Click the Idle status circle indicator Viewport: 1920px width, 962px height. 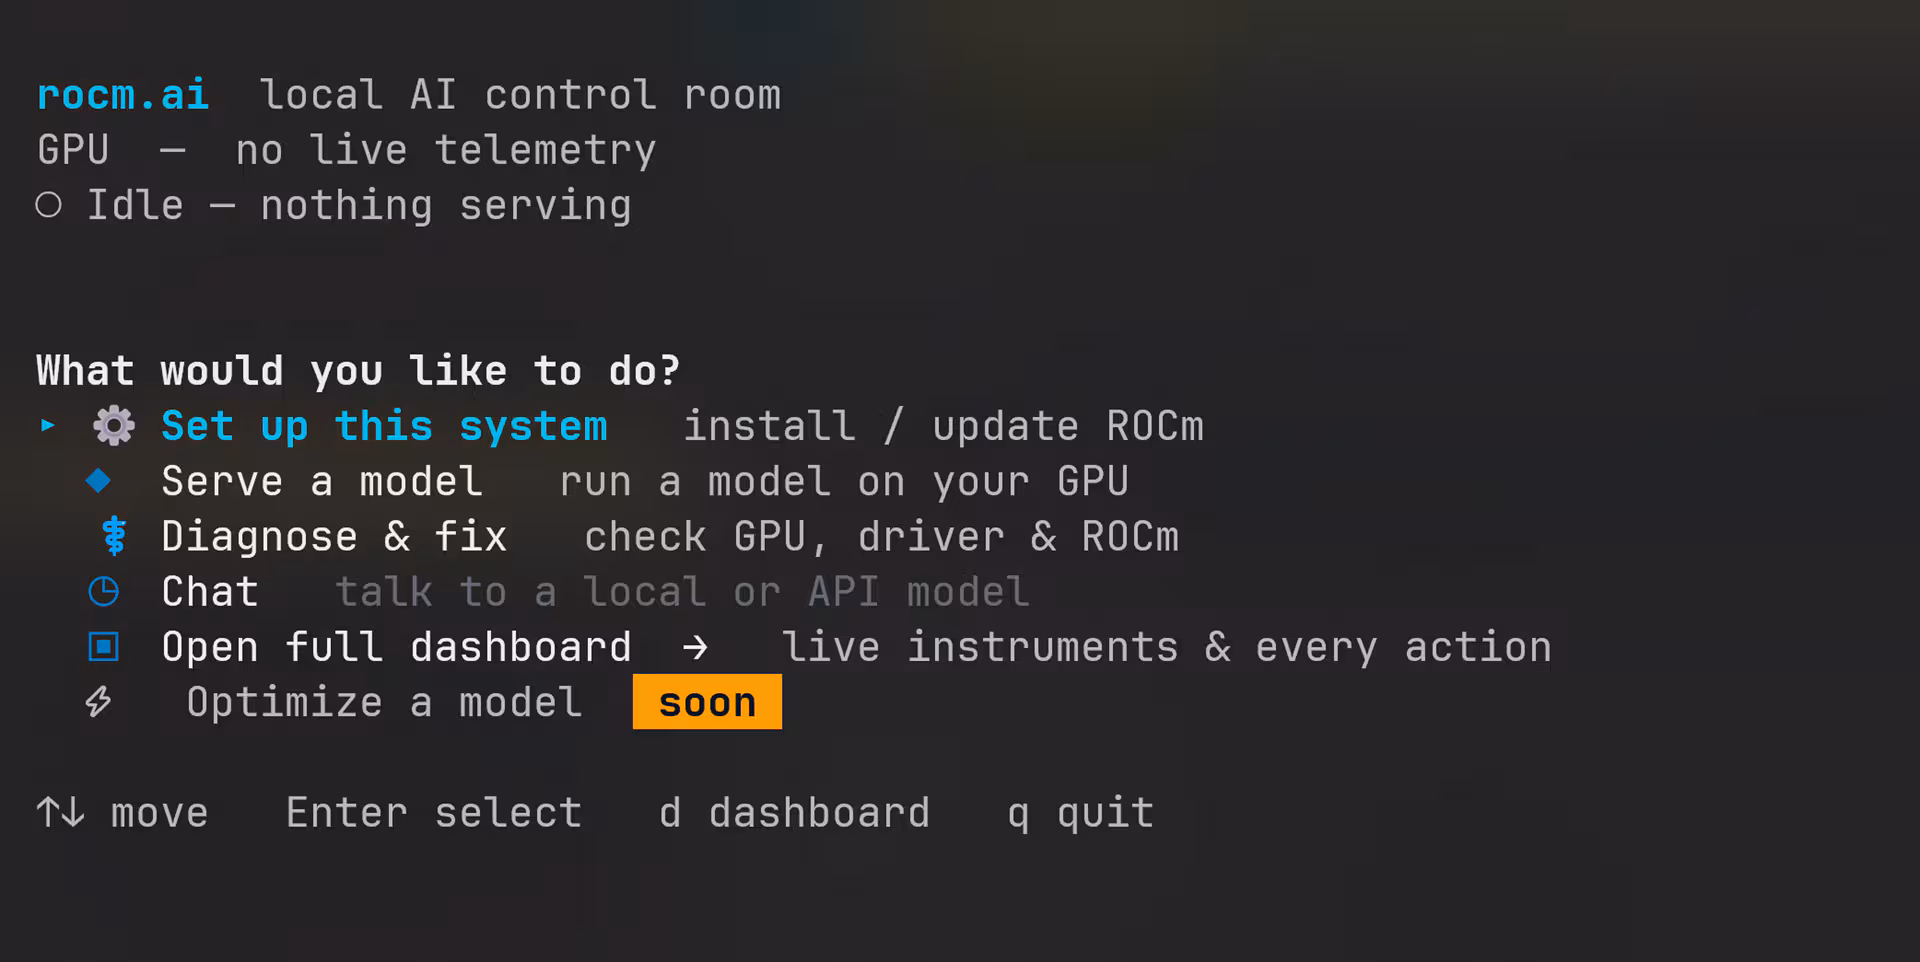(x=48, y=205)
